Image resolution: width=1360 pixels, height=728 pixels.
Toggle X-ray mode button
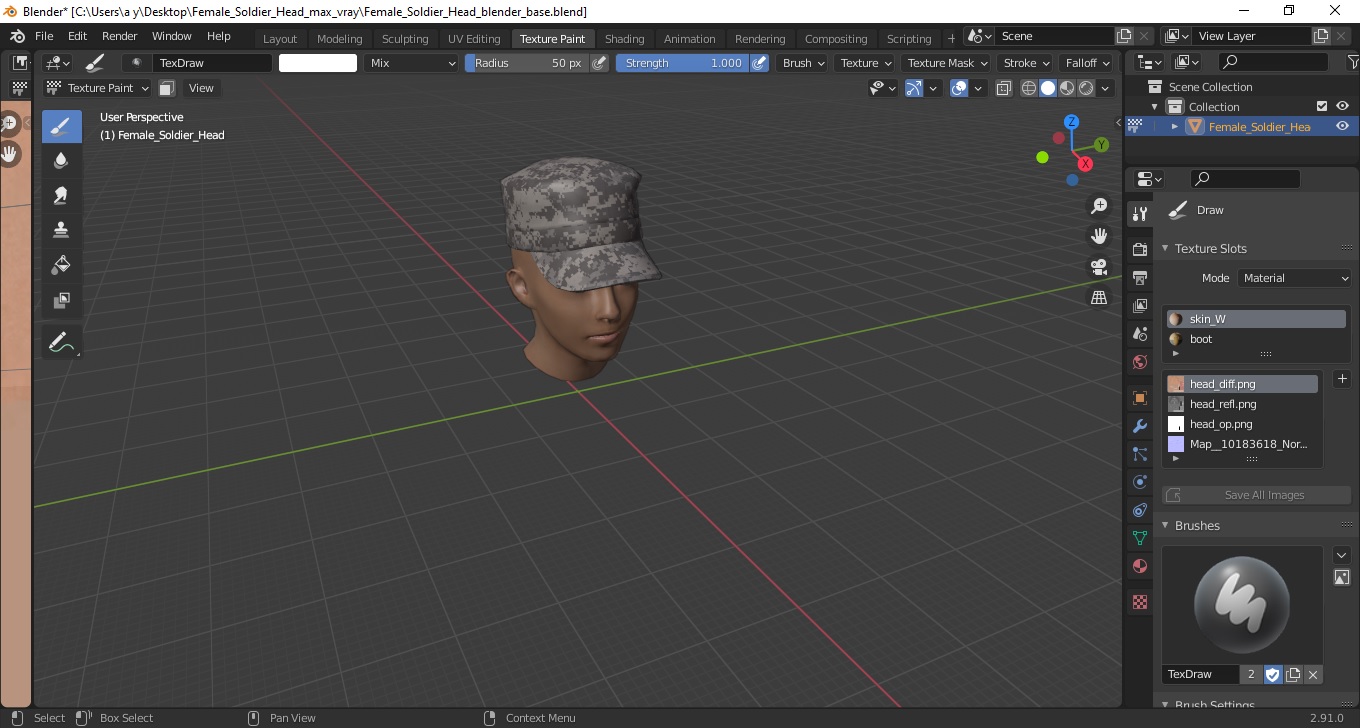[1005, 88]
